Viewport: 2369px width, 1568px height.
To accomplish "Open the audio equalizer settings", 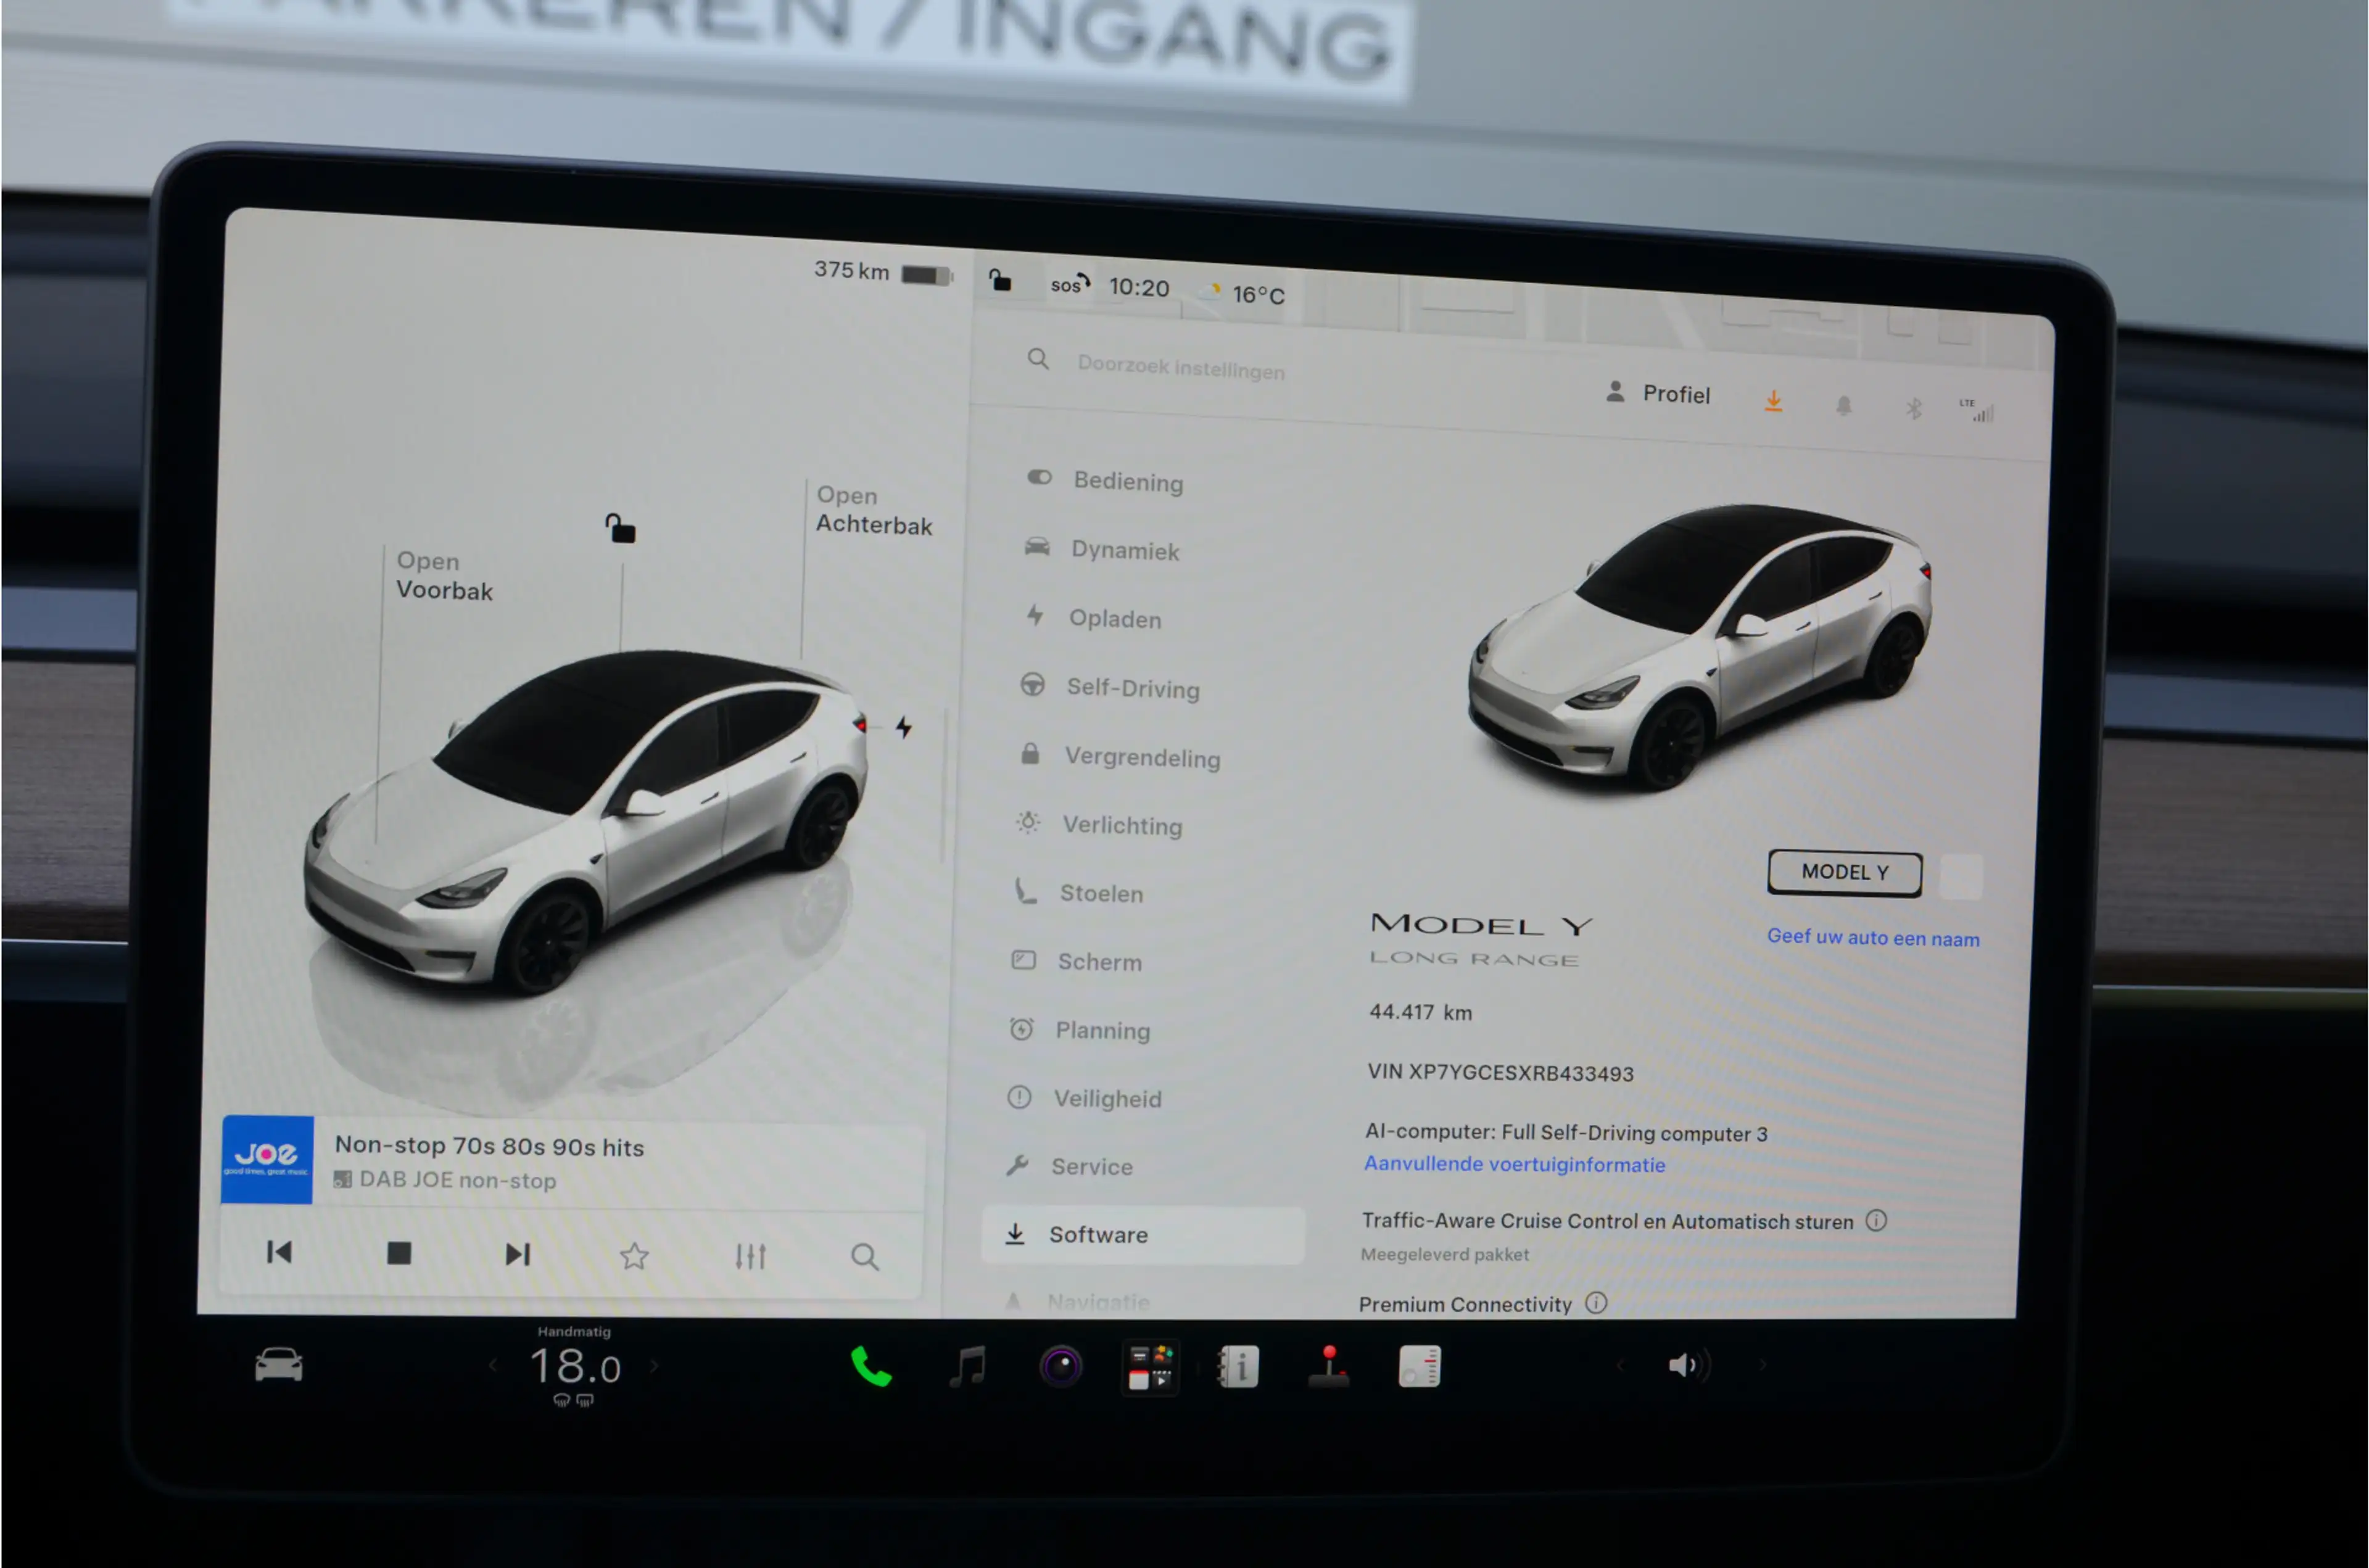I will [x=751, y=1256].
